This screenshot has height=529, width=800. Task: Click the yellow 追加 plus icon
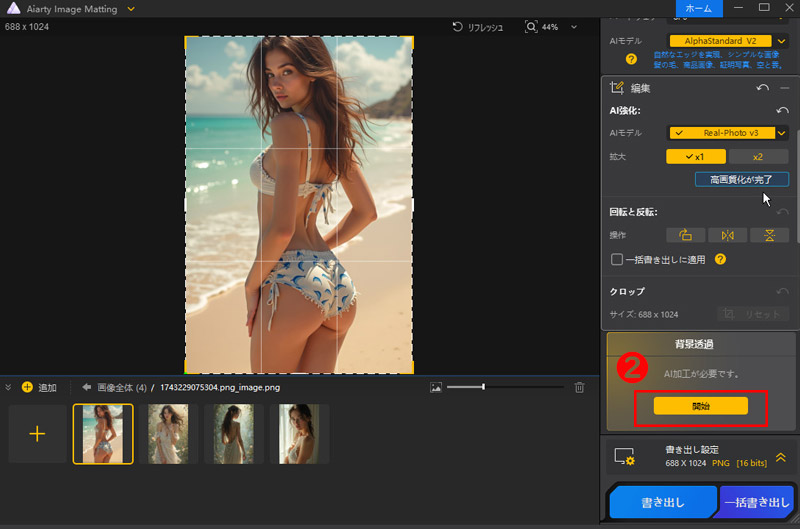27,387
